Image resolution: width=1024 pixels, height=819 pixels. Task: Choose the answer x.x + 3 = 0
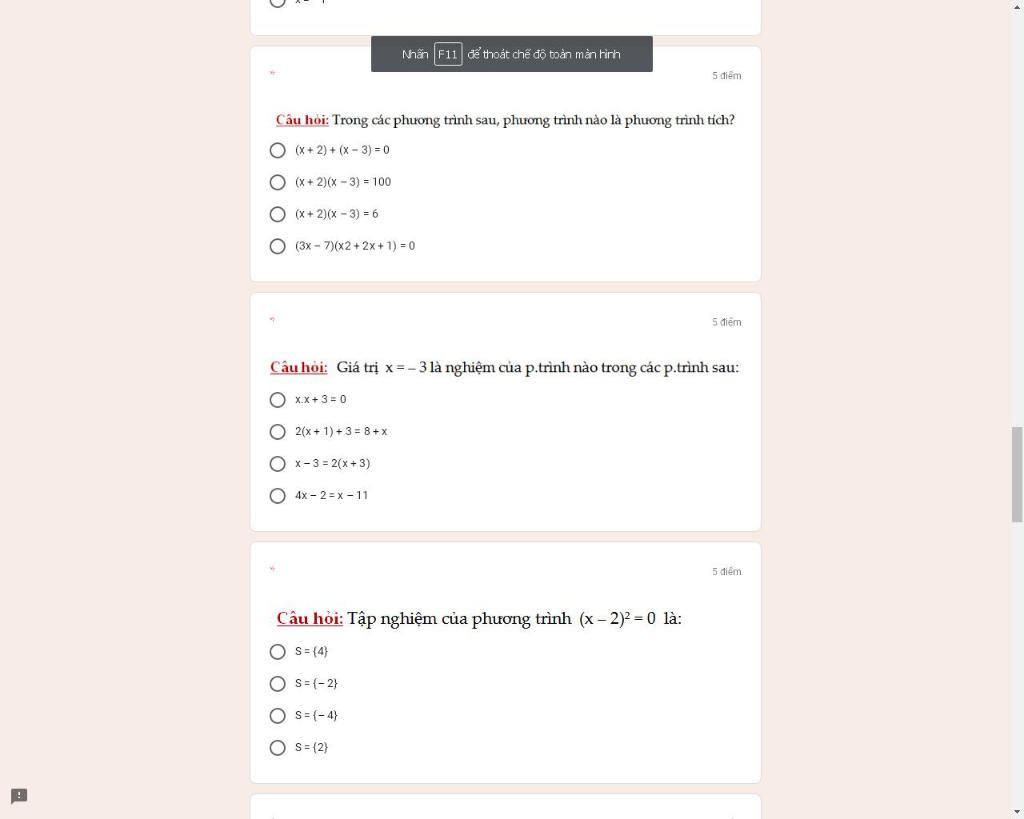(278, 400)
